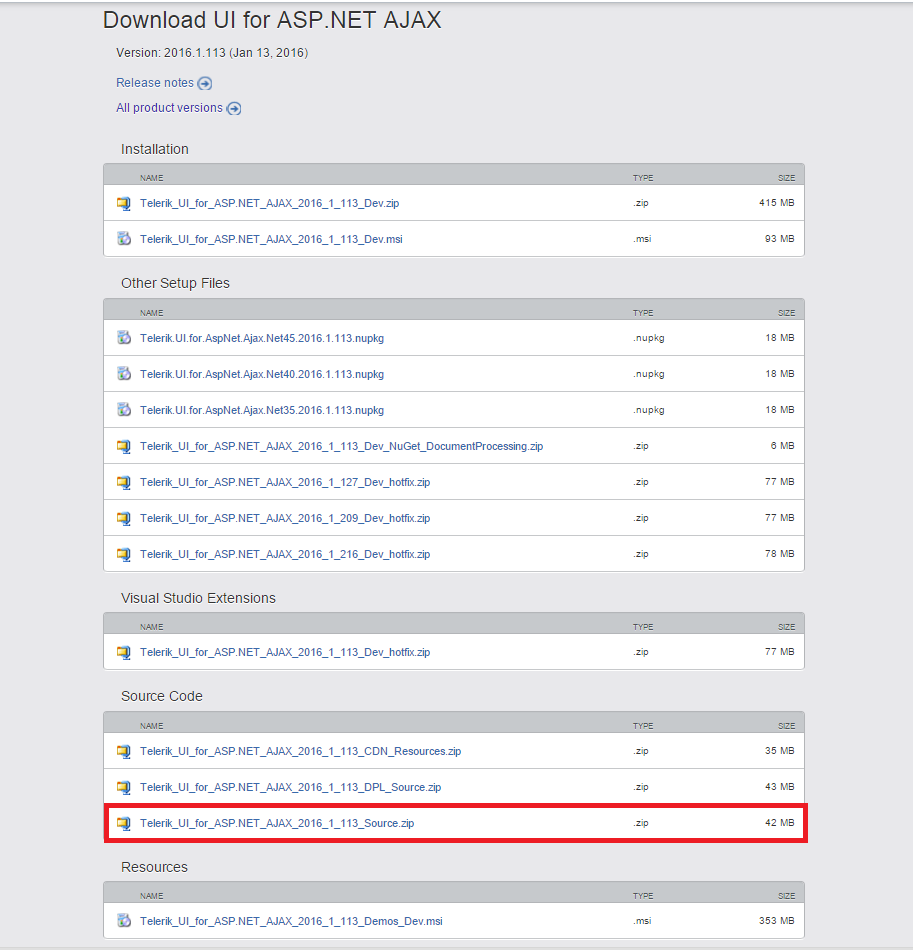Download Telerik.UI.for.AspNet.Ajax.Net40.2016.1.113.nupkg
Screen dimensions: 913x950
tap(262, 374)
